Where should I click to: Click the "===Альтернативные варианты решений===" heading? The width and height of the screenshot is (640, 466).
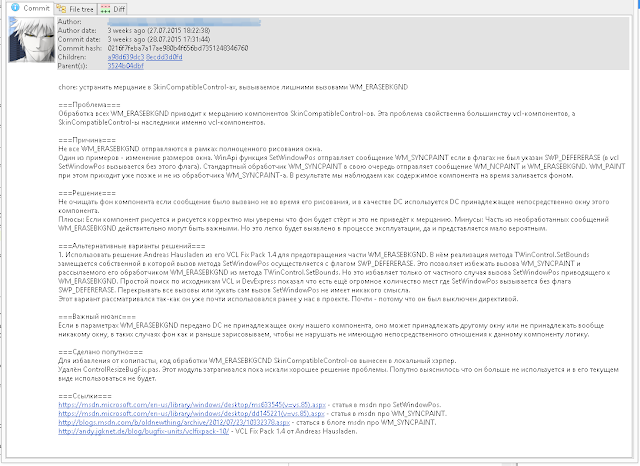tap(132, 246)
